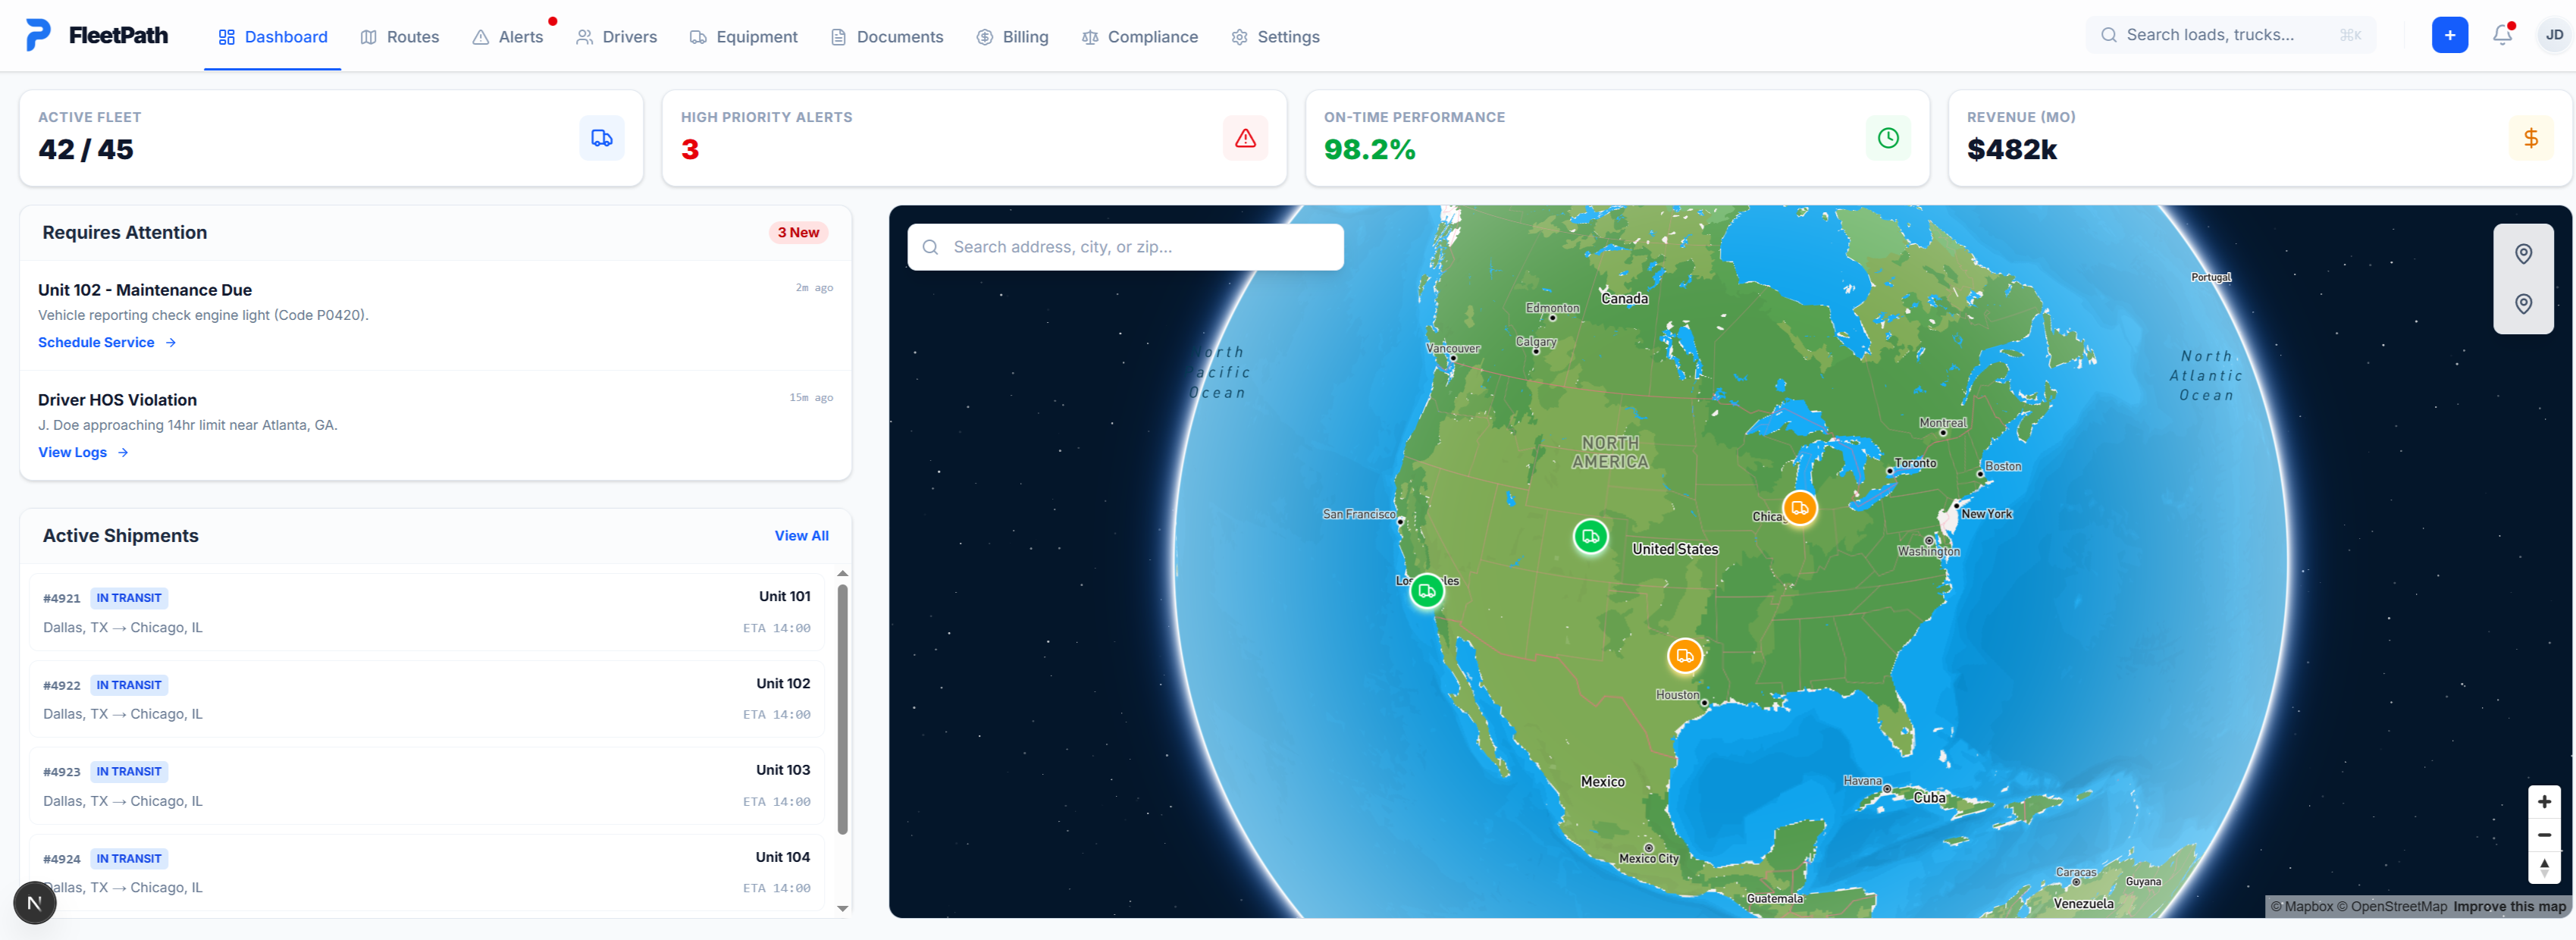This screenshot has height=940, width=2576.
Task: Click the shipments list scroll up arrow
Action: (842, 573)
